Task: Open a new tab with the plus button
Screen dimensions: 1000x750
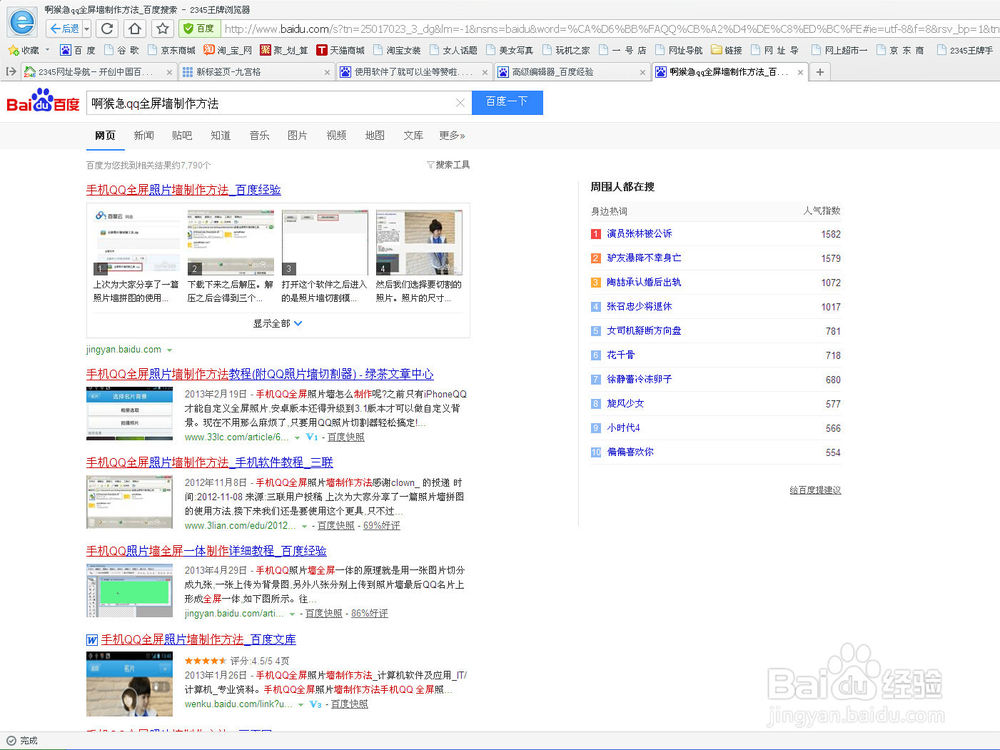Action: click(x=820, y=72)
